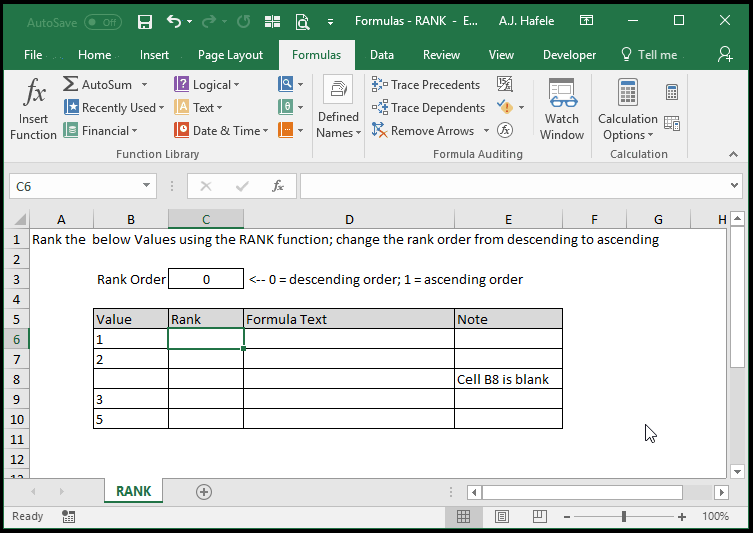The height and width of the screenshot is (533, 753).
Task: Open Text functions dropdown
Action: point(219,108)
